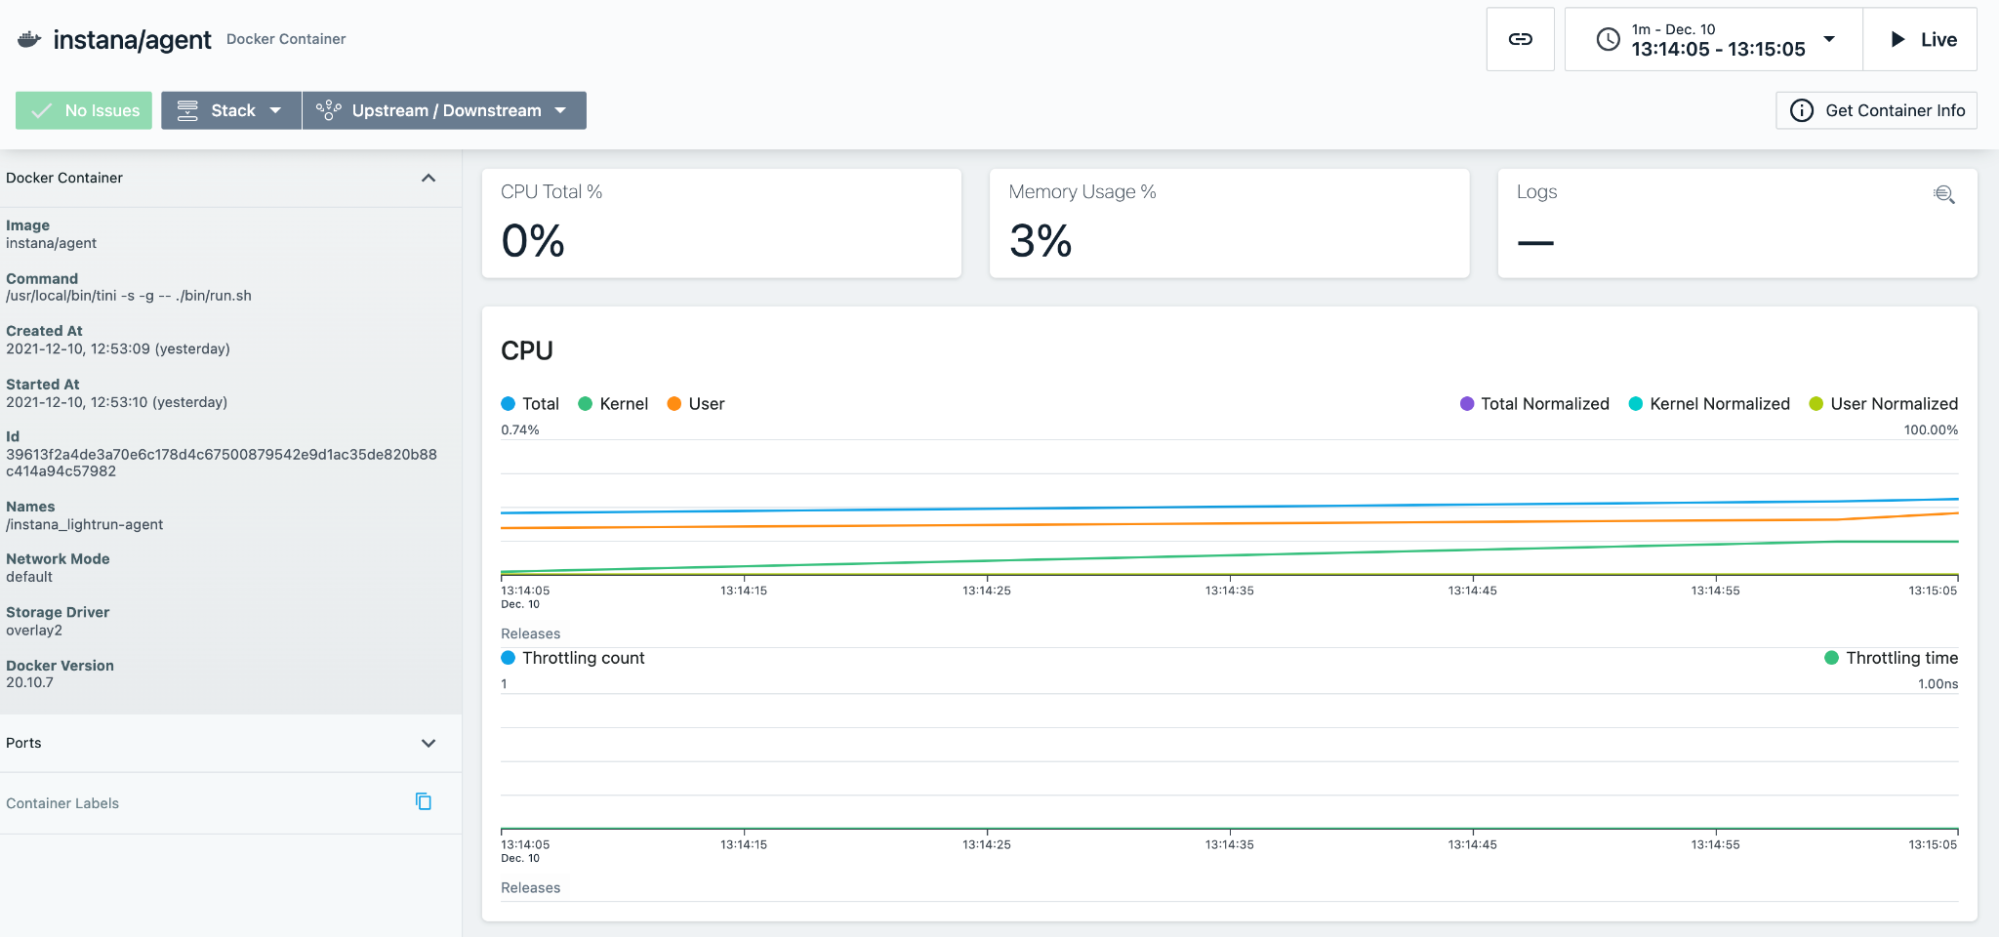Screen dimensions: 1999x938
Task: Click the clock icon in time picker
Action: pos(1607,40)
